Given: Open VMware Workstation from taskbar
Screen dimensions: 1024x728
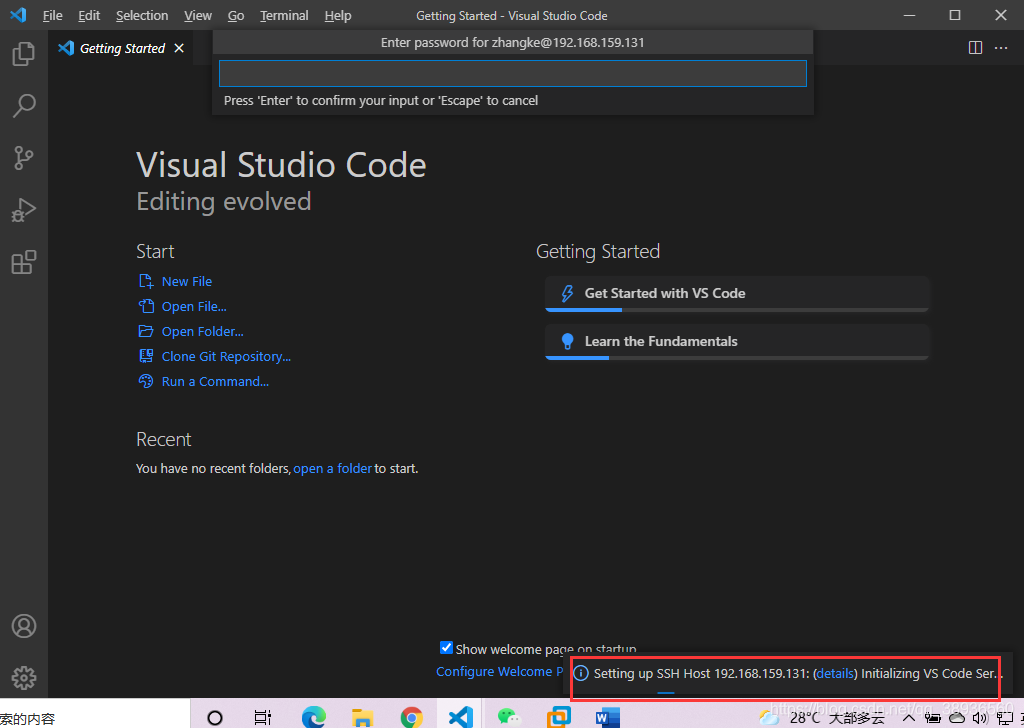Looking at the screenshot, I should point(558,717).
